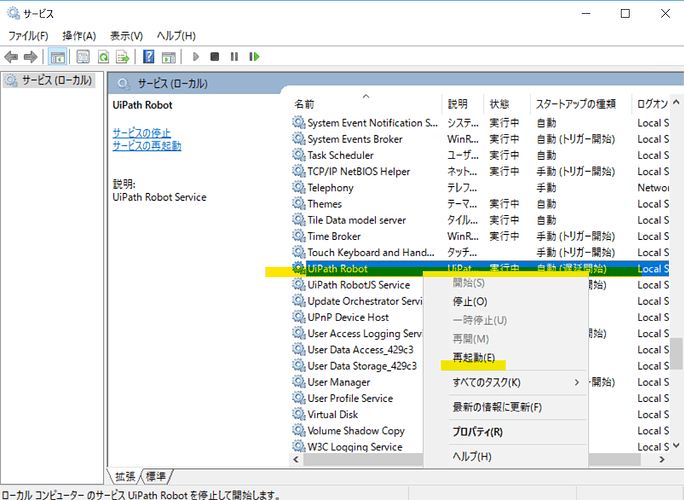Viewport: 684px width, 500px height.
Task: Sort by the ログオン column header
Action: 650,104
